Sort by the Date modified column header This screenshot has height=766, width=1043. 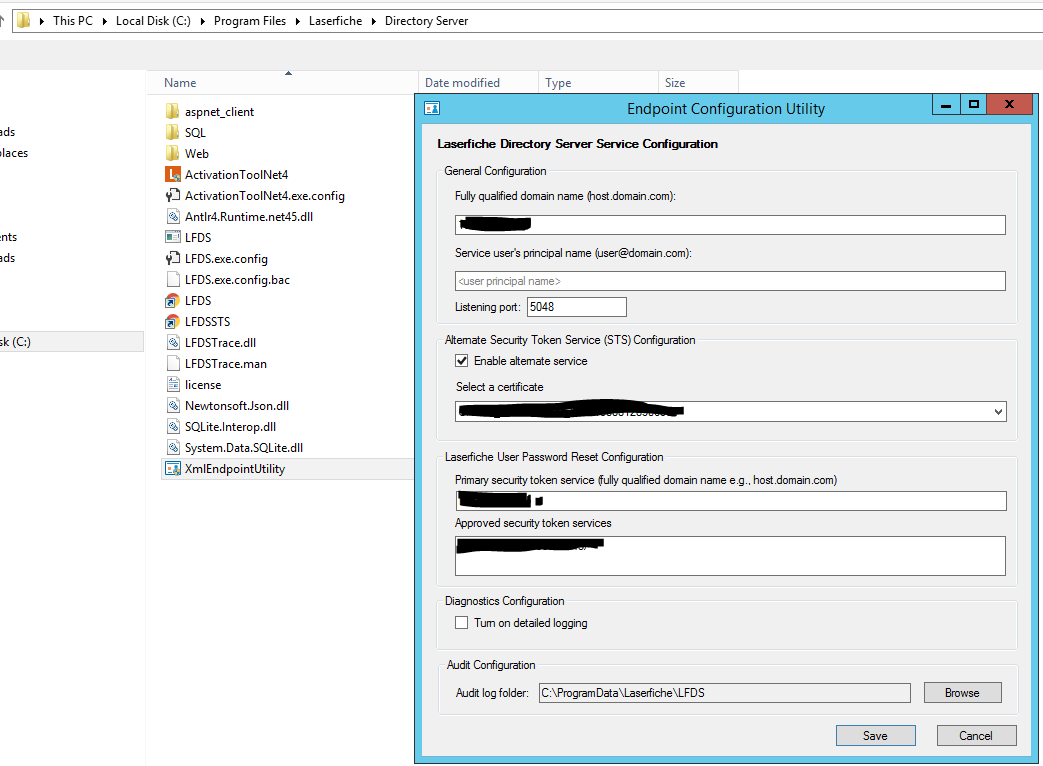(x=462, y=83)
